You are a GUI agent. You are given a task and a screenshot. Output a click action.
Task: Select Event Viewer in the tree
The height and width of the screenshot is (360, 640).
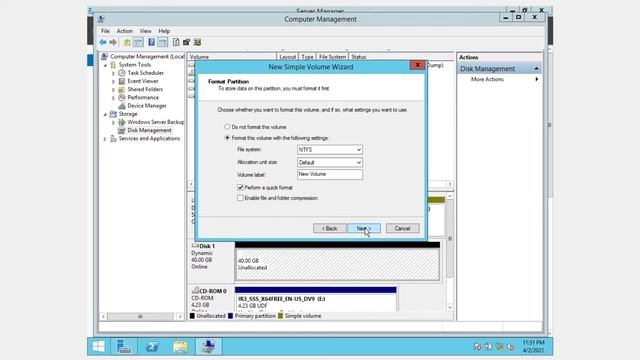tap(142, 81)
